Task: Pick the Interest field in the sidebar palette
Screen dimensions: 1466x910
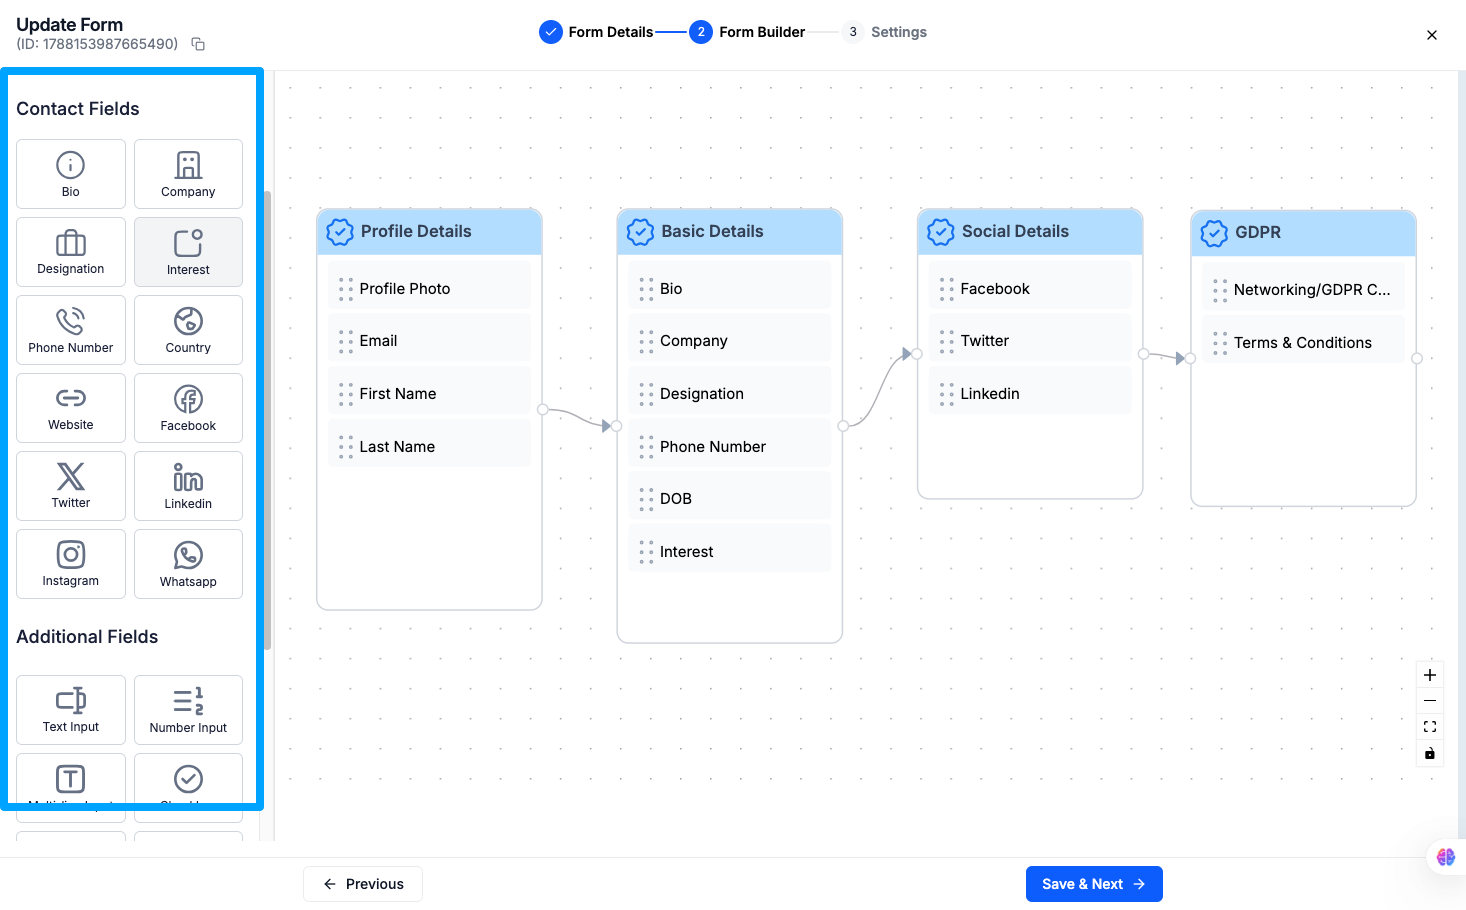Action: pyautogui.click(x=188, y=252)
